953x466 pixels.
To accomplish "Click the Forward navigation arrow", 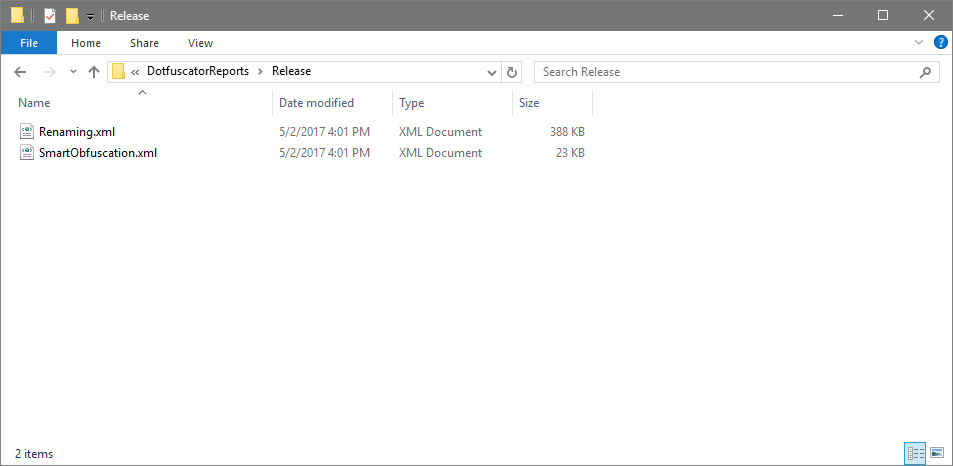I will (50, 72).
